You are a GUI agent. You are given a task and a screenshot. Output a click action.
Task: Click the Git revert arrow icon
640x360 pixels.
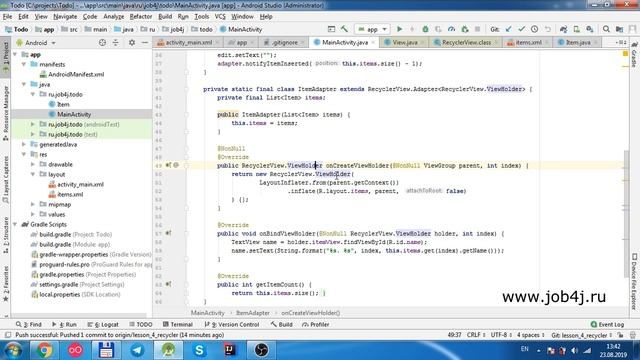(548, 29)
